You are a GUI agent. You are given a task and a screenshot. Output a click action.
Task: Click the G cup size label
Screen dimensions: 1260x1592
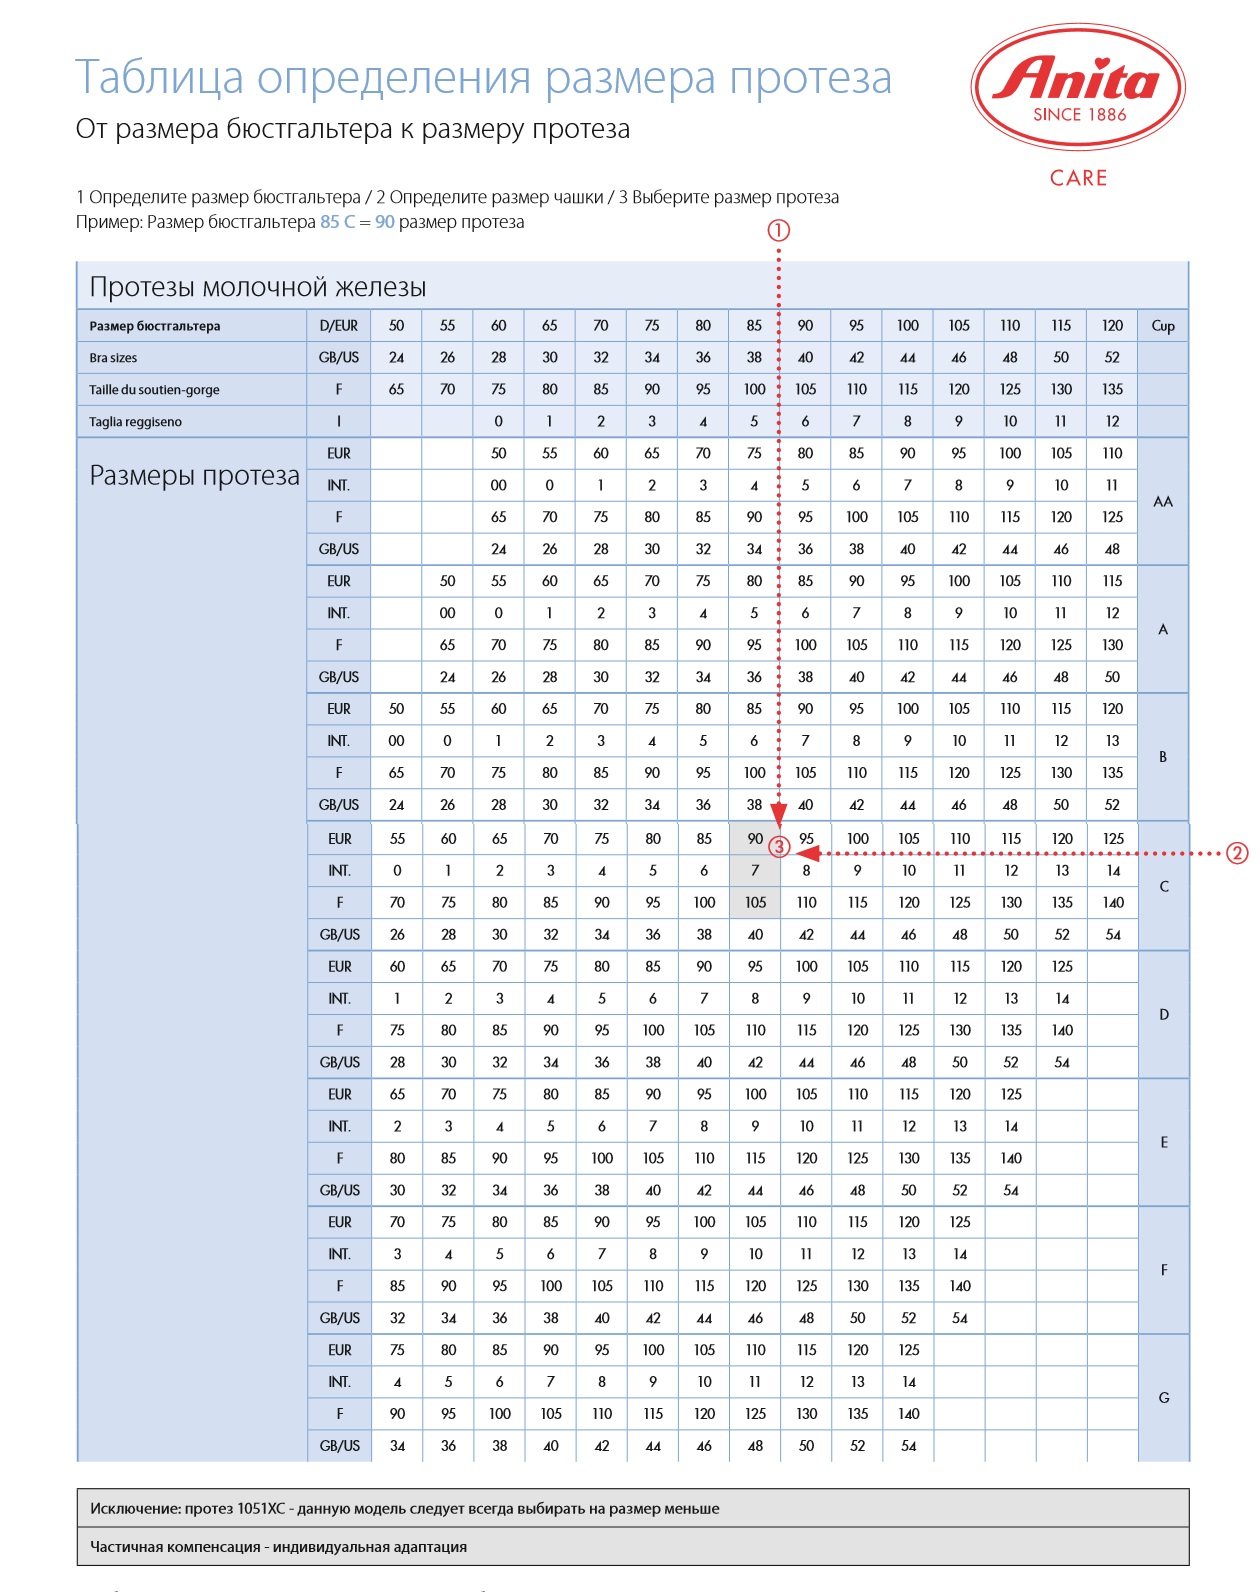pyautogui.click(x=1163, y=1397)
